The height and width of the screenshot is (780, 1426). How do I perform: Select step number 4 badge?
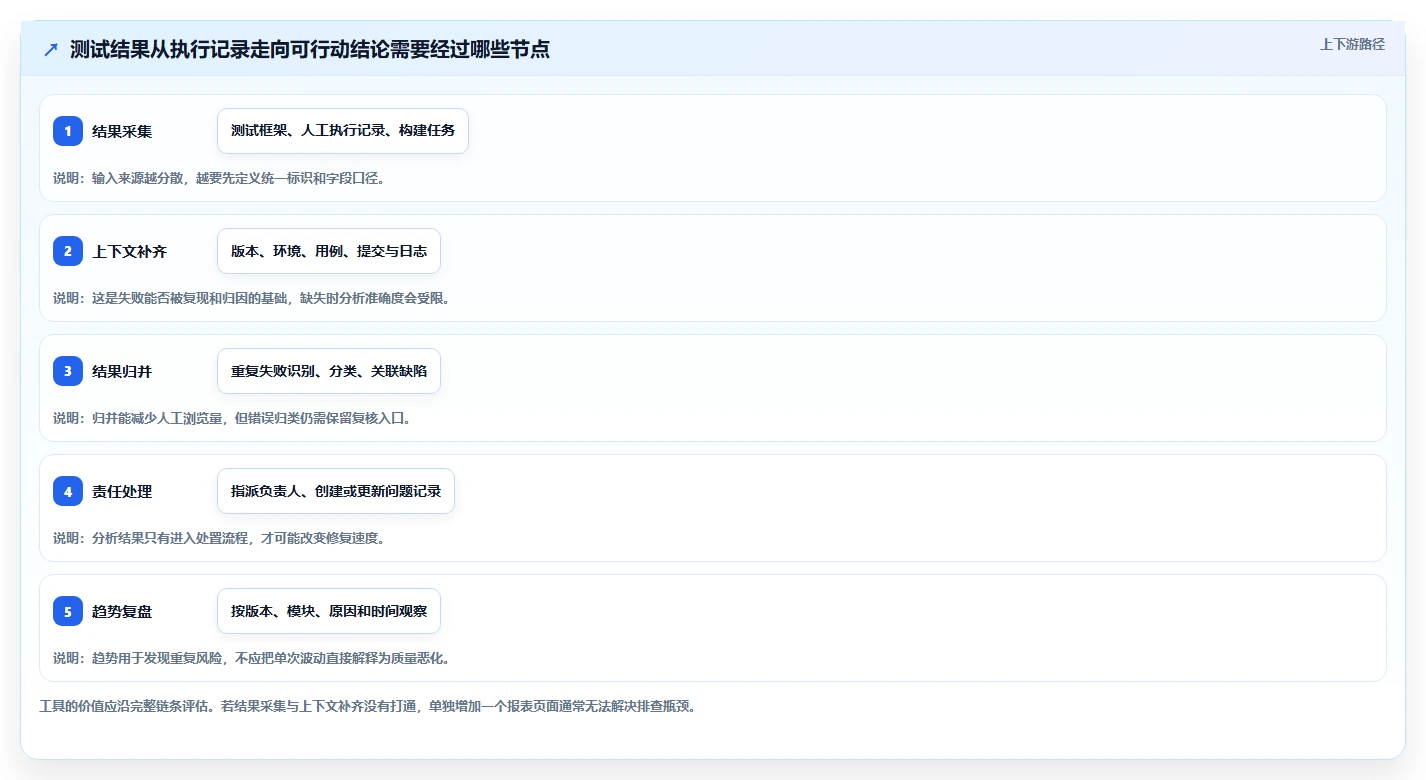coord(68,491)
